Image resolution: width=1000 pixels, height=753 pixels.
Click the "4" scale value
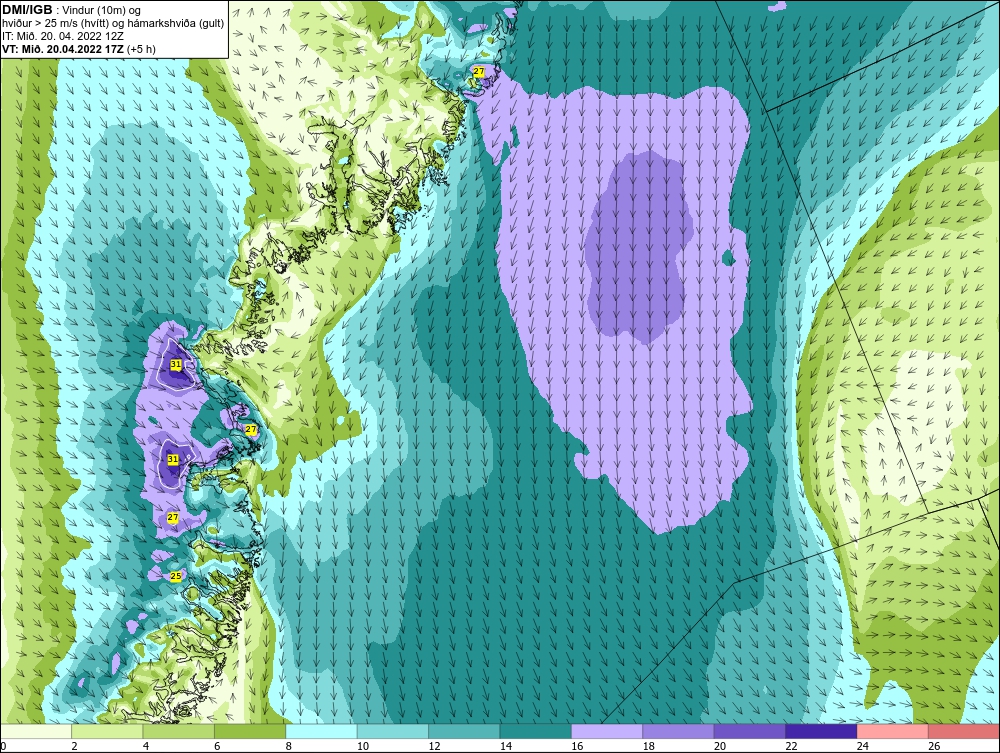[x=146, y=746]
